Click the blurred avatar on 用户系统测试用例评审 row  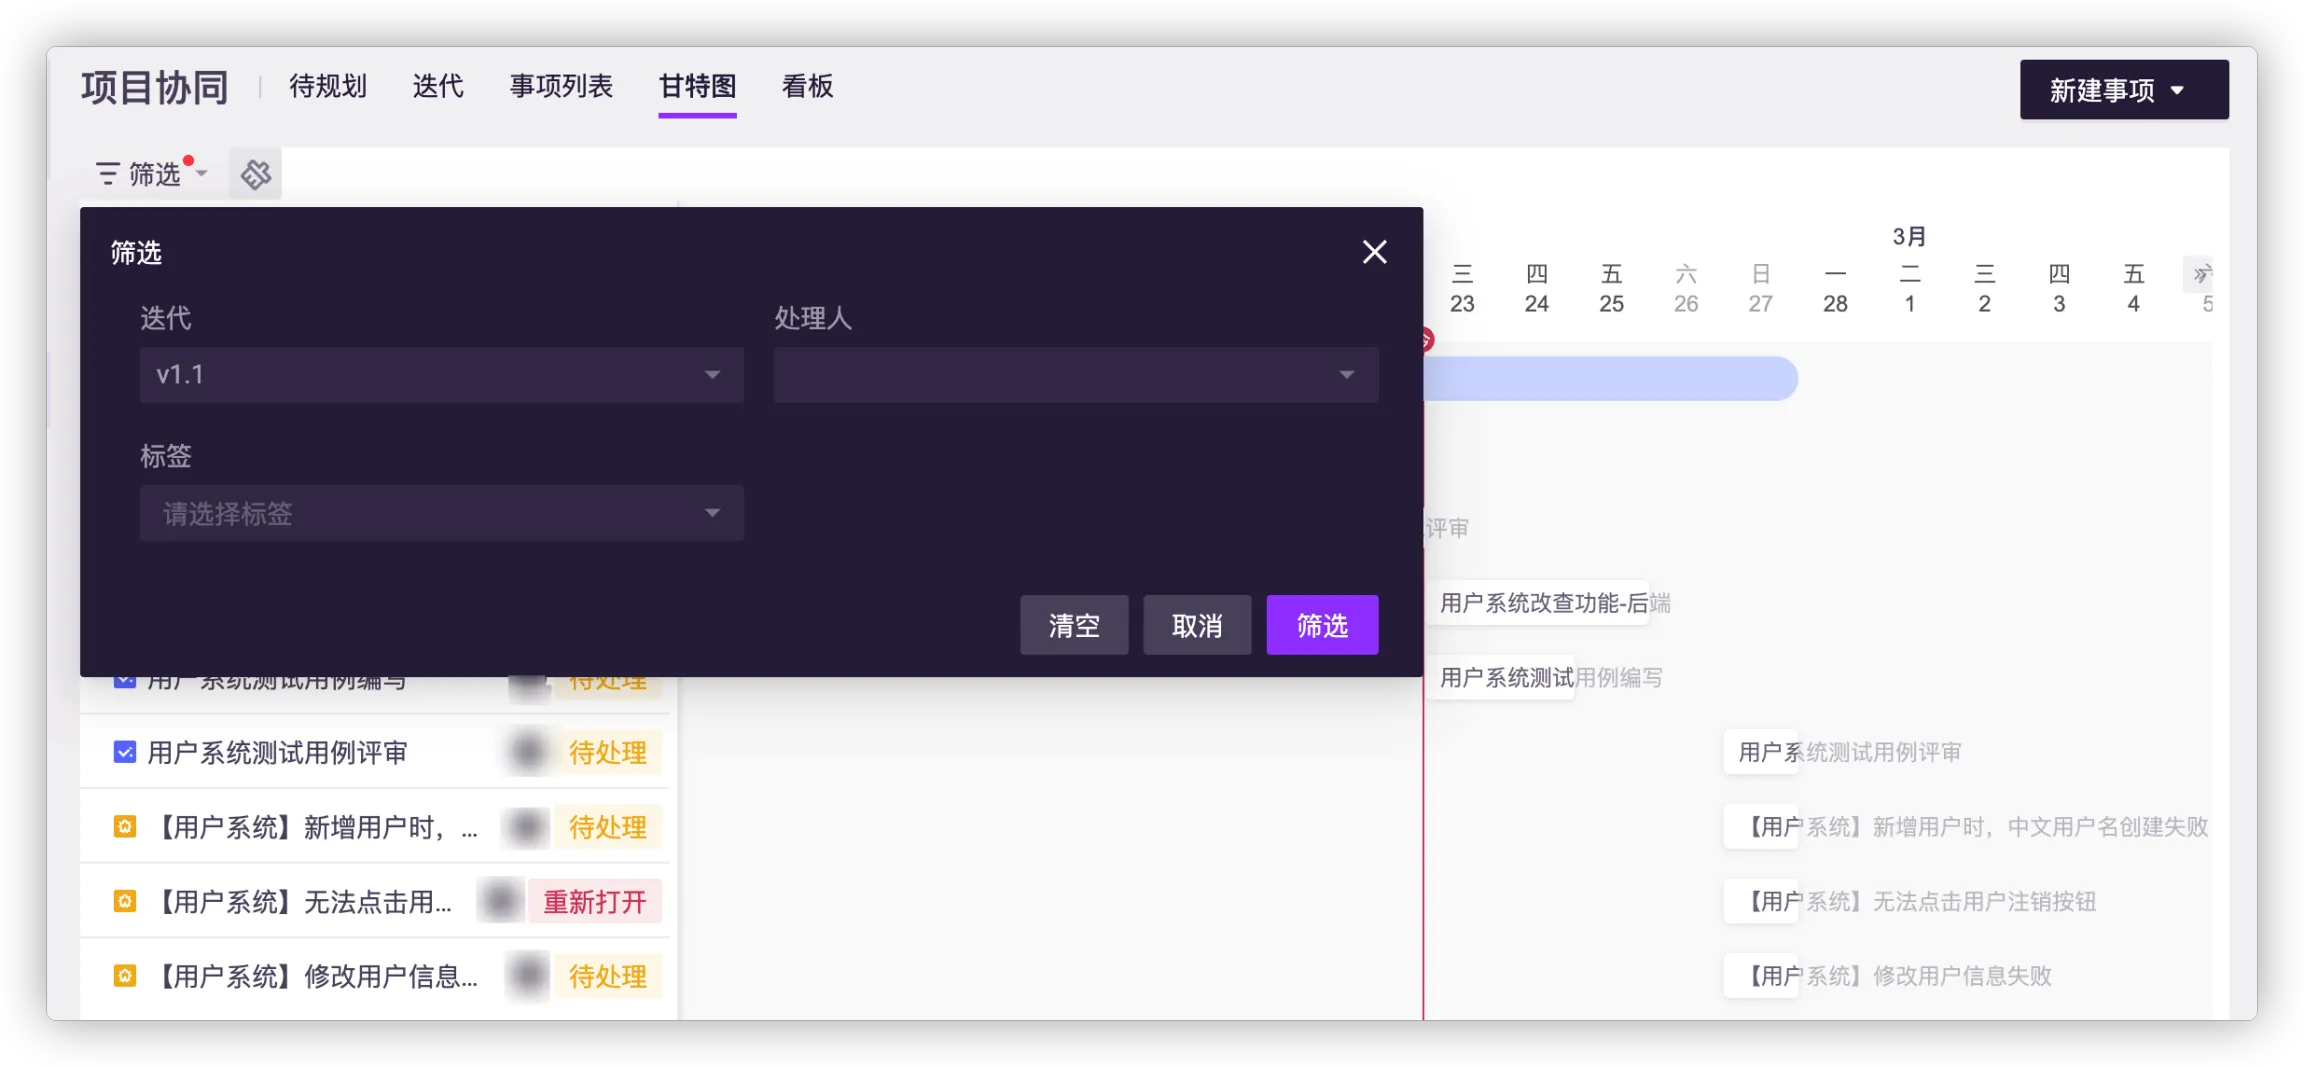(x=527, y=752)
